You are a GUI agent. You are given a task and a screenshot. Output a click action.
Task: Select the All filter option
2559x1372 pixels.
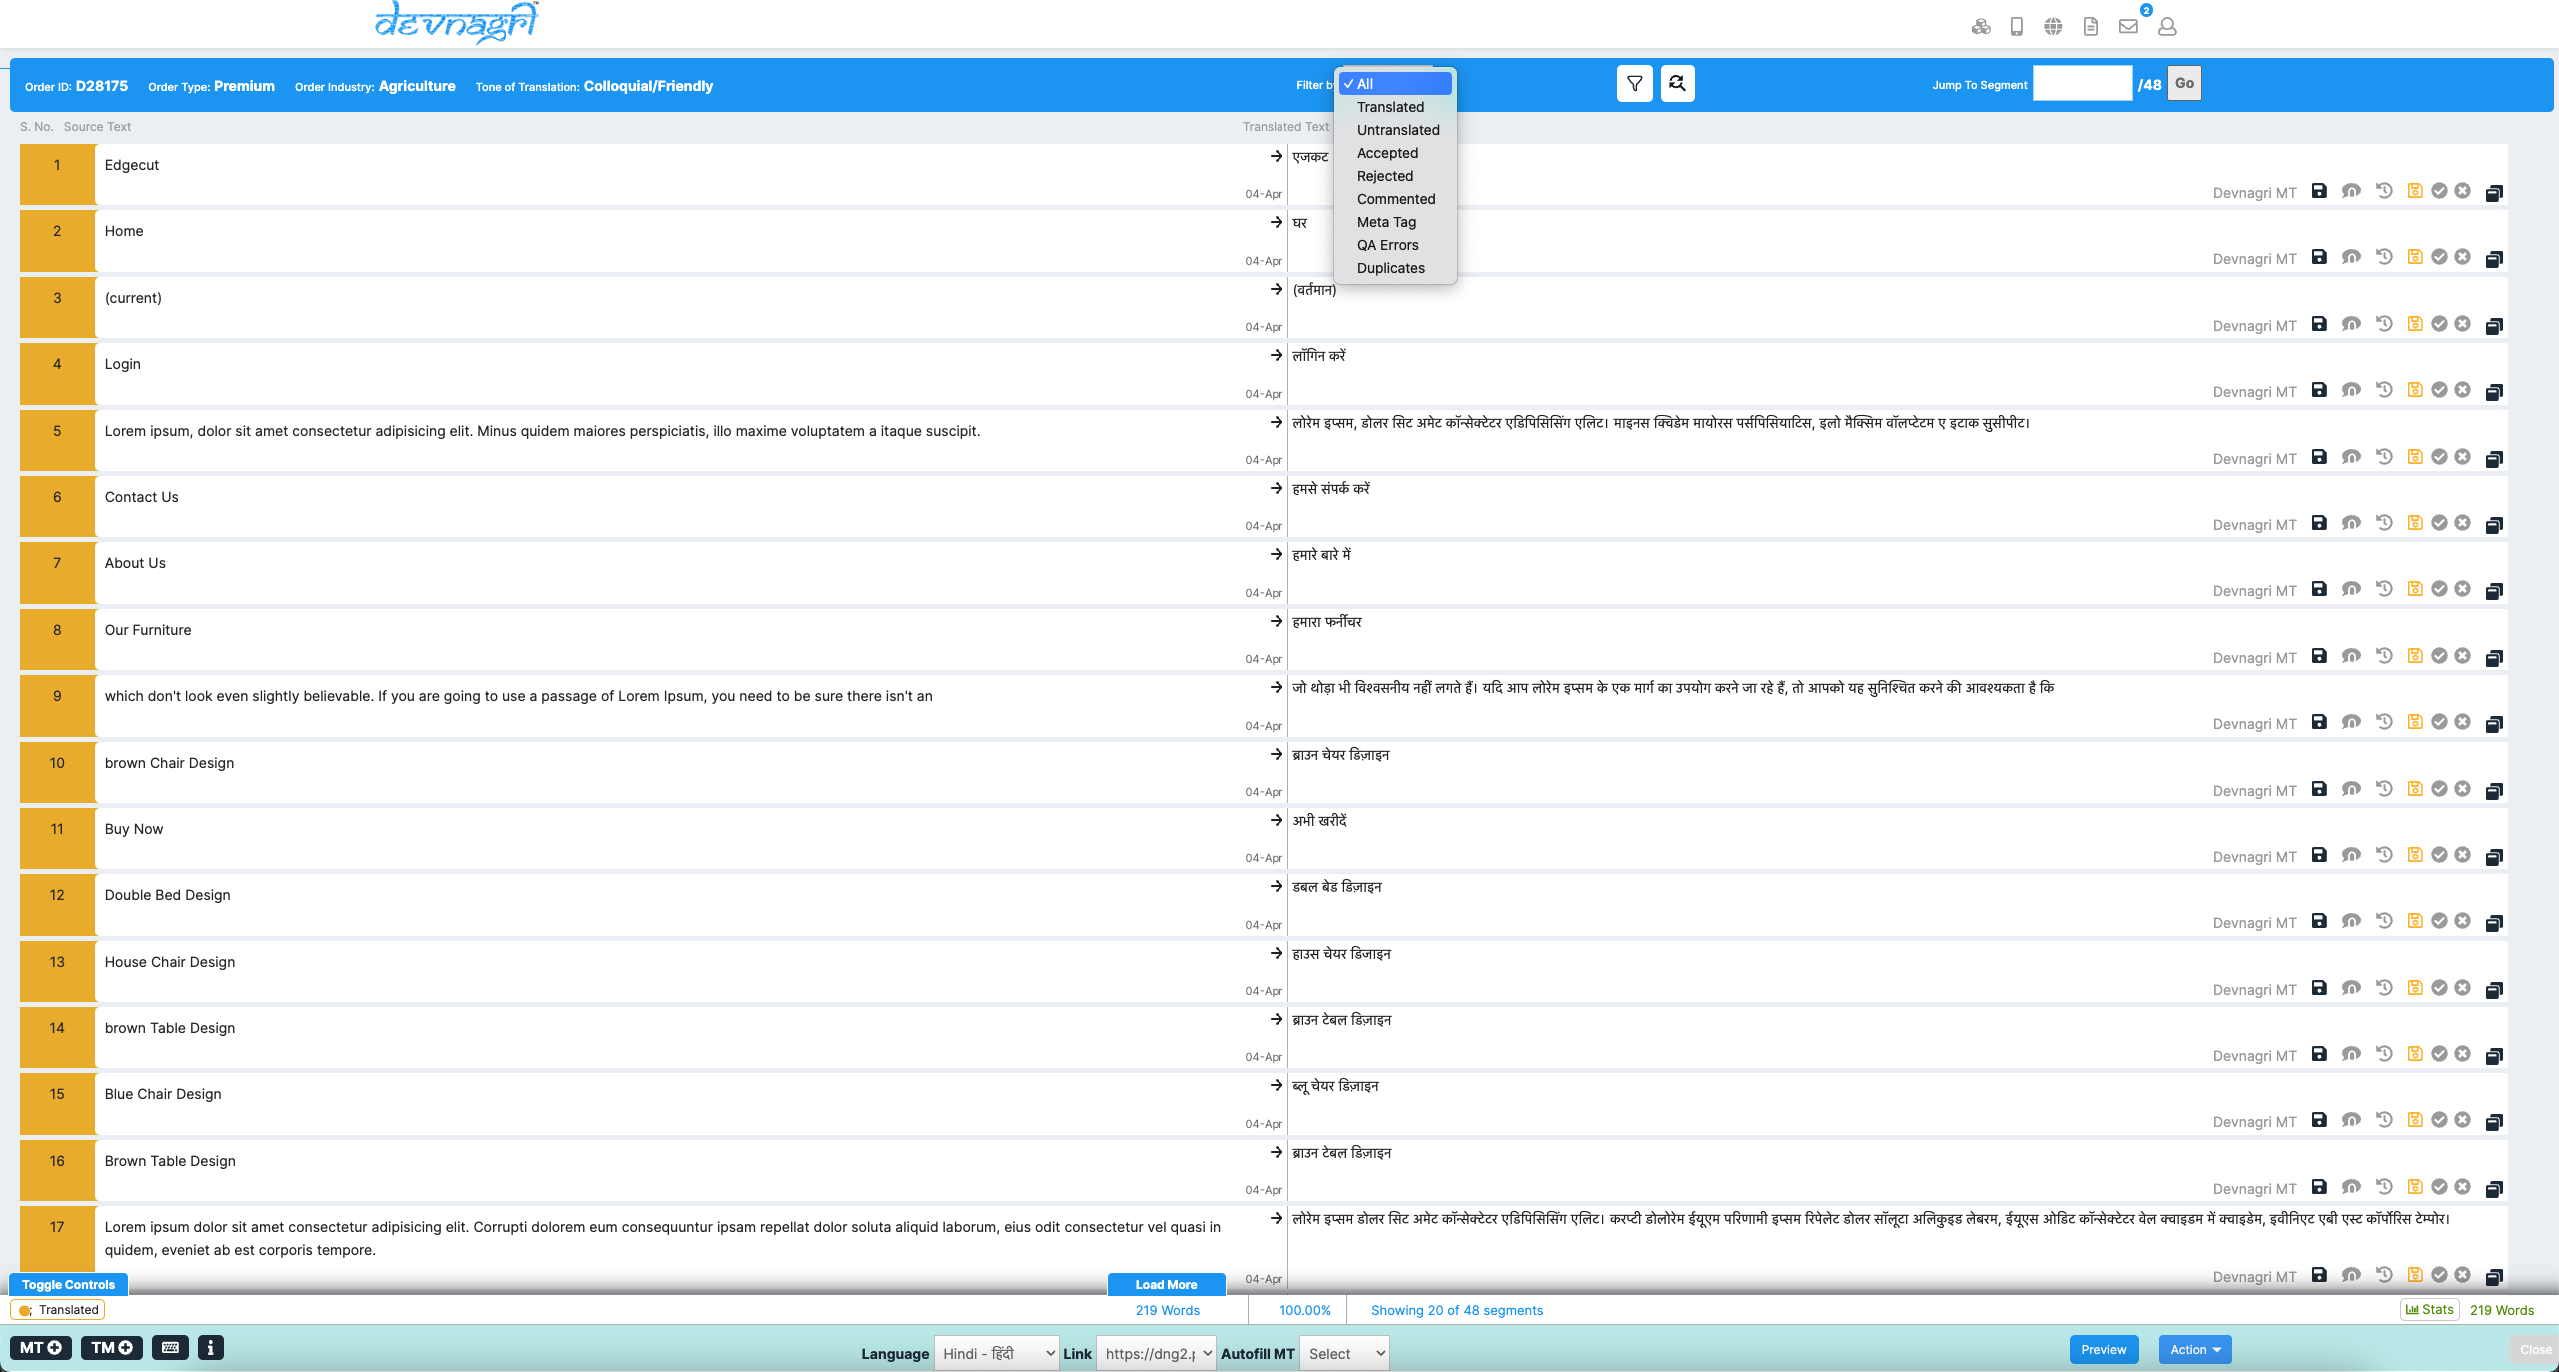click(x=1396, y=84)
